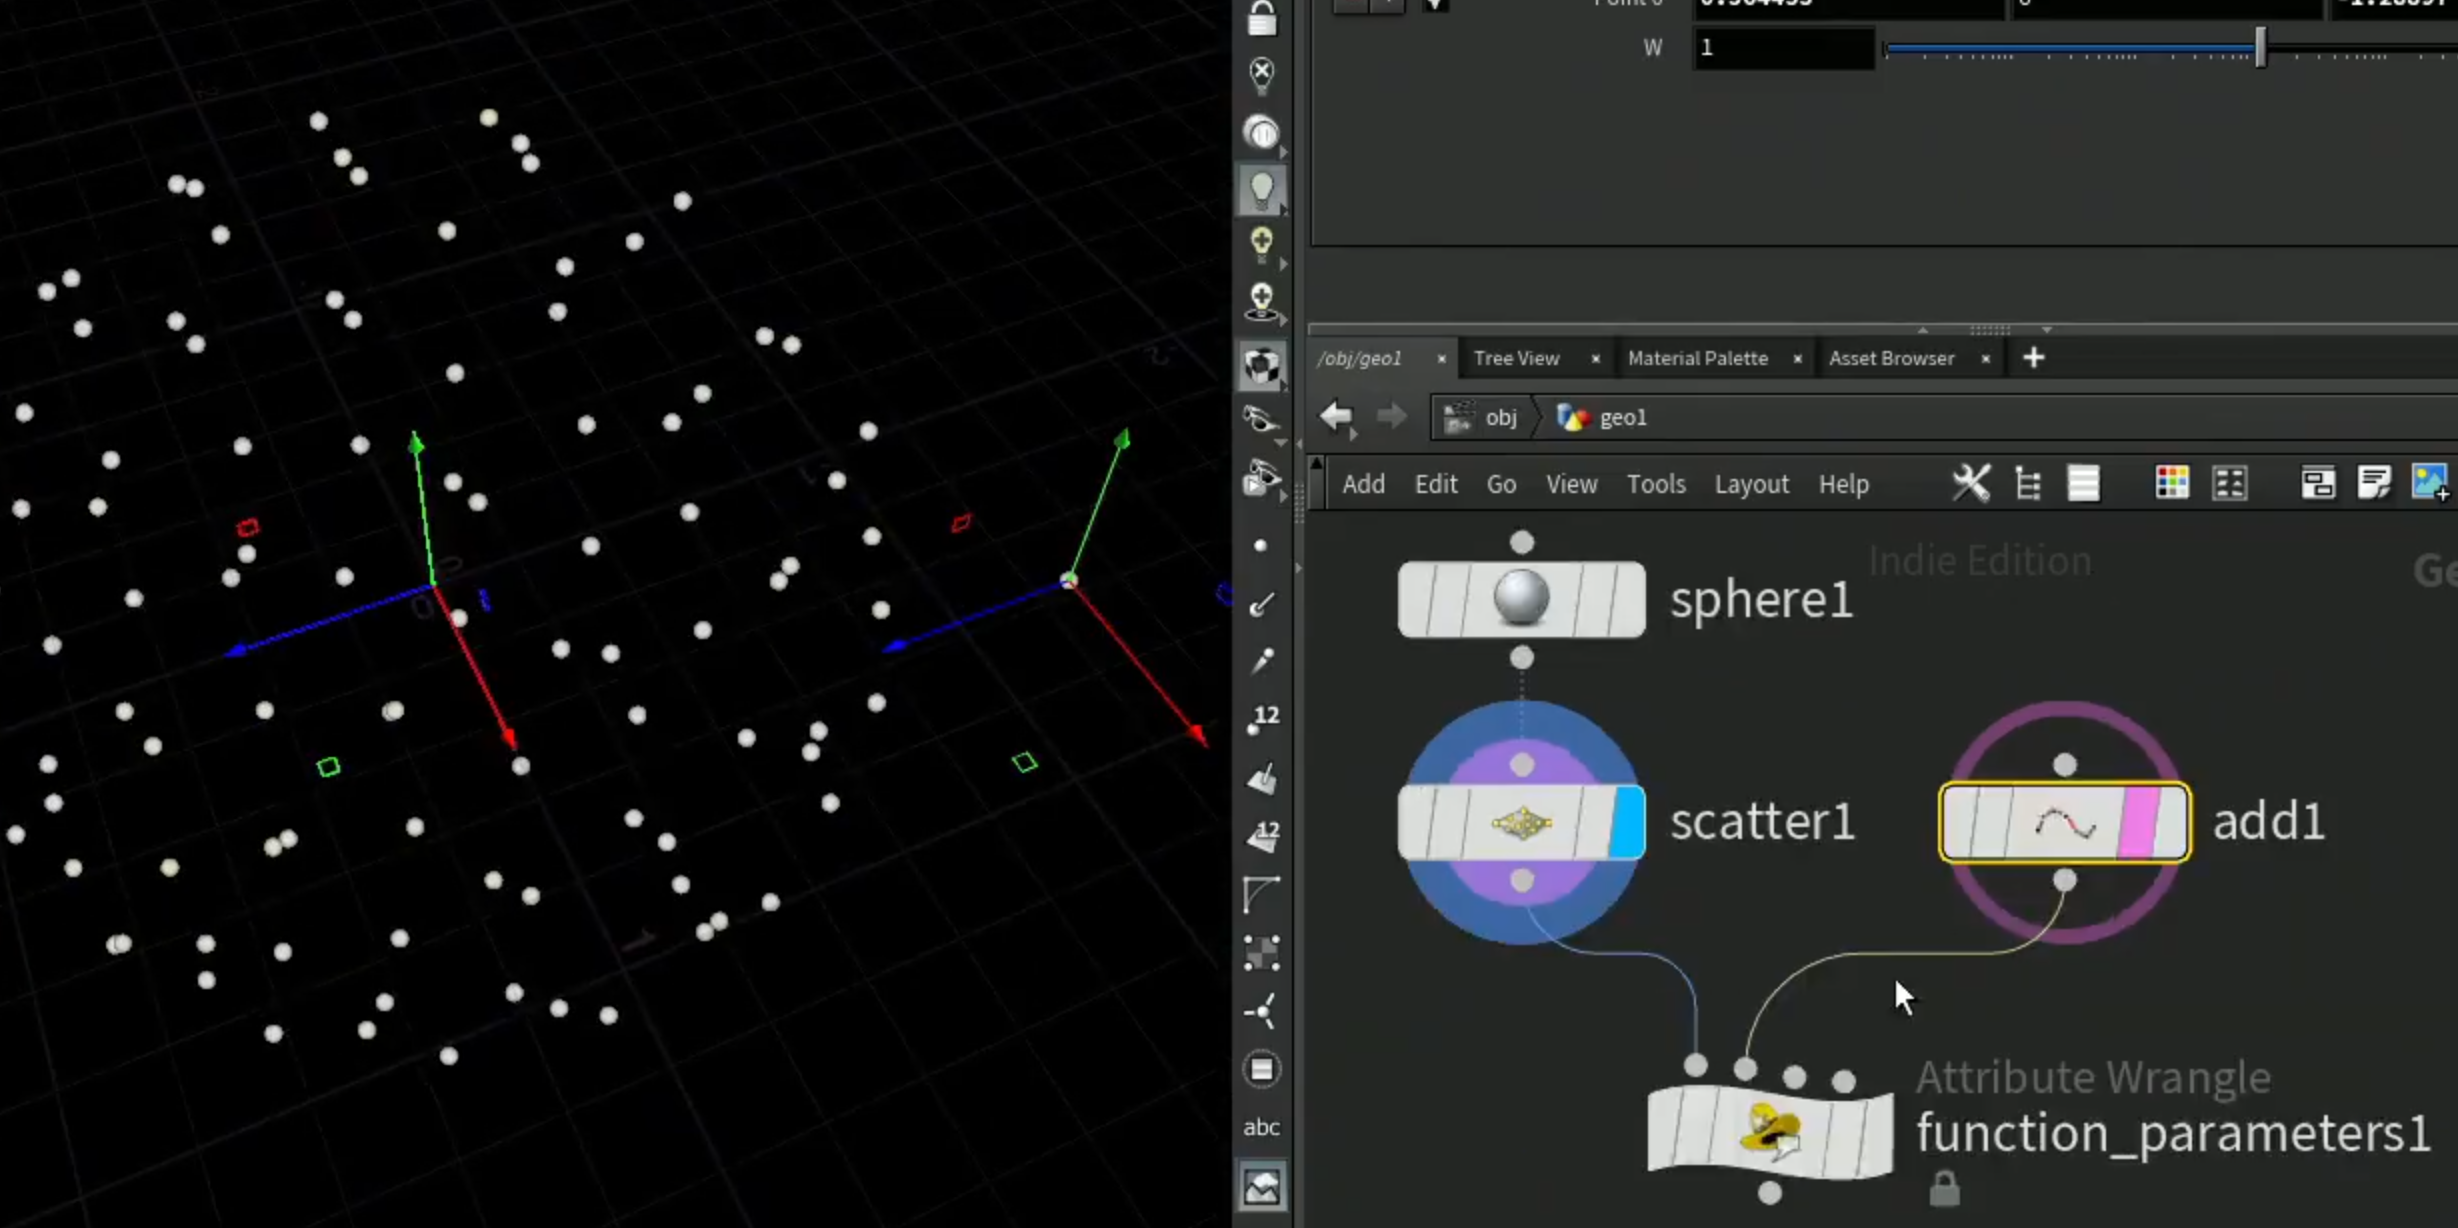Toggle the background image display icon
2458x1228 pixels.
coord(1262,1187)
